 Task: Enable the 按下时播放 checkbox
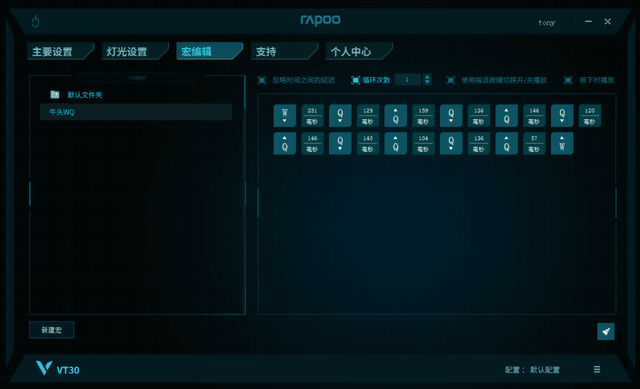tap(568, 80)
